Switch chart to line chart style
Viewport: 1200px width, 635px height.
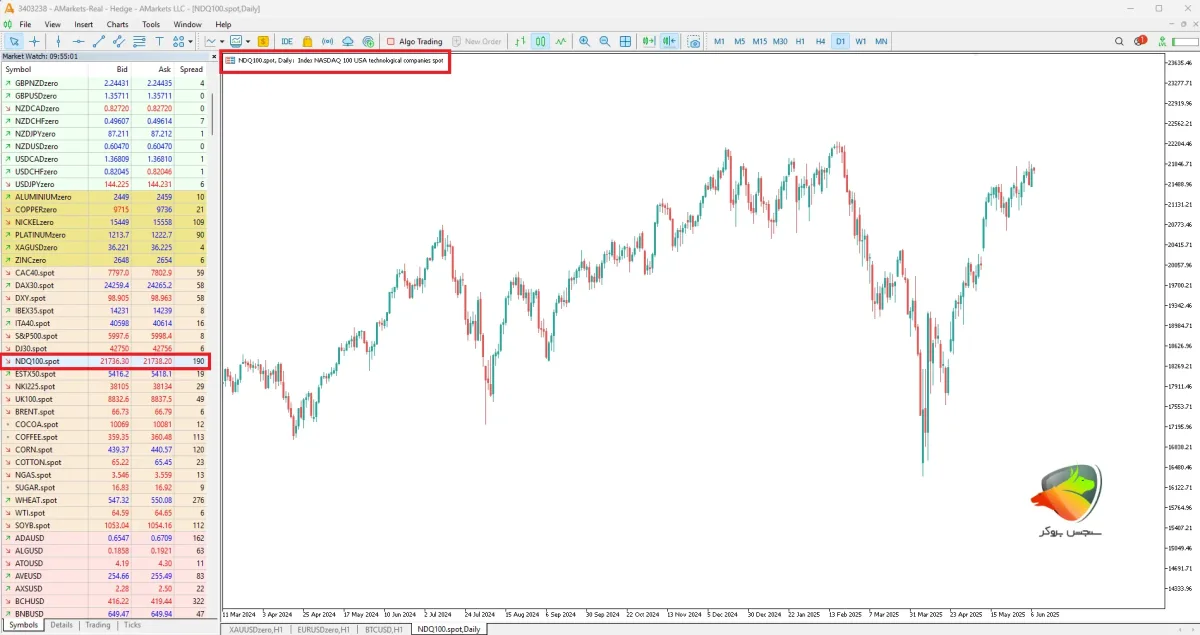click(x=561, y=41)
